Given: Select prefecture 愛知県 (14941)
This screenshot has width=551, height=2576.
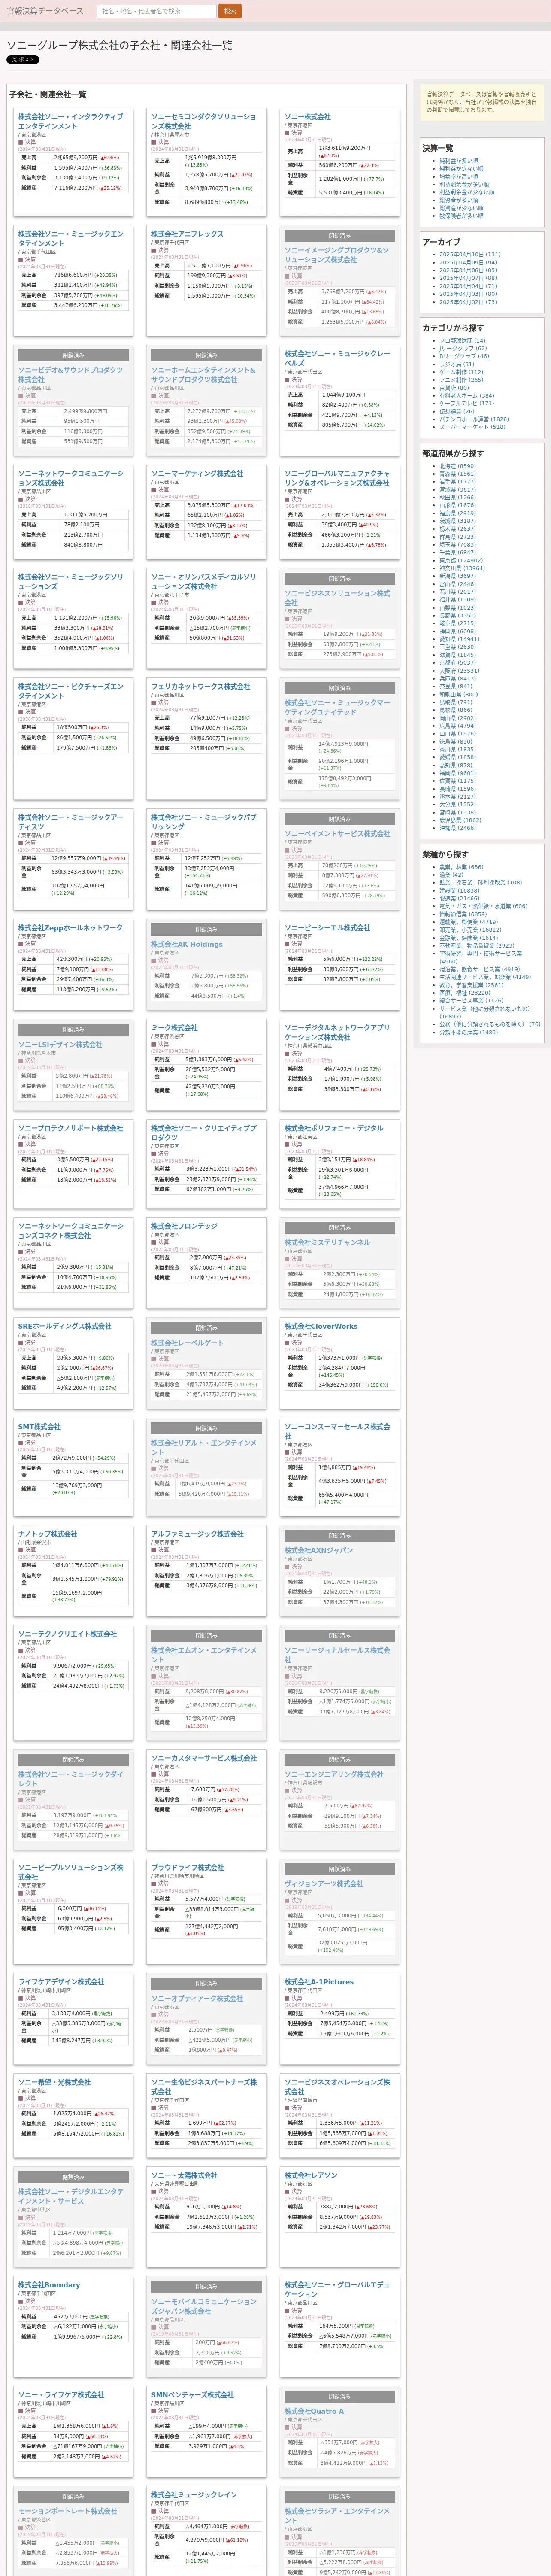Looking at the screenshot, I should [459, 639].
